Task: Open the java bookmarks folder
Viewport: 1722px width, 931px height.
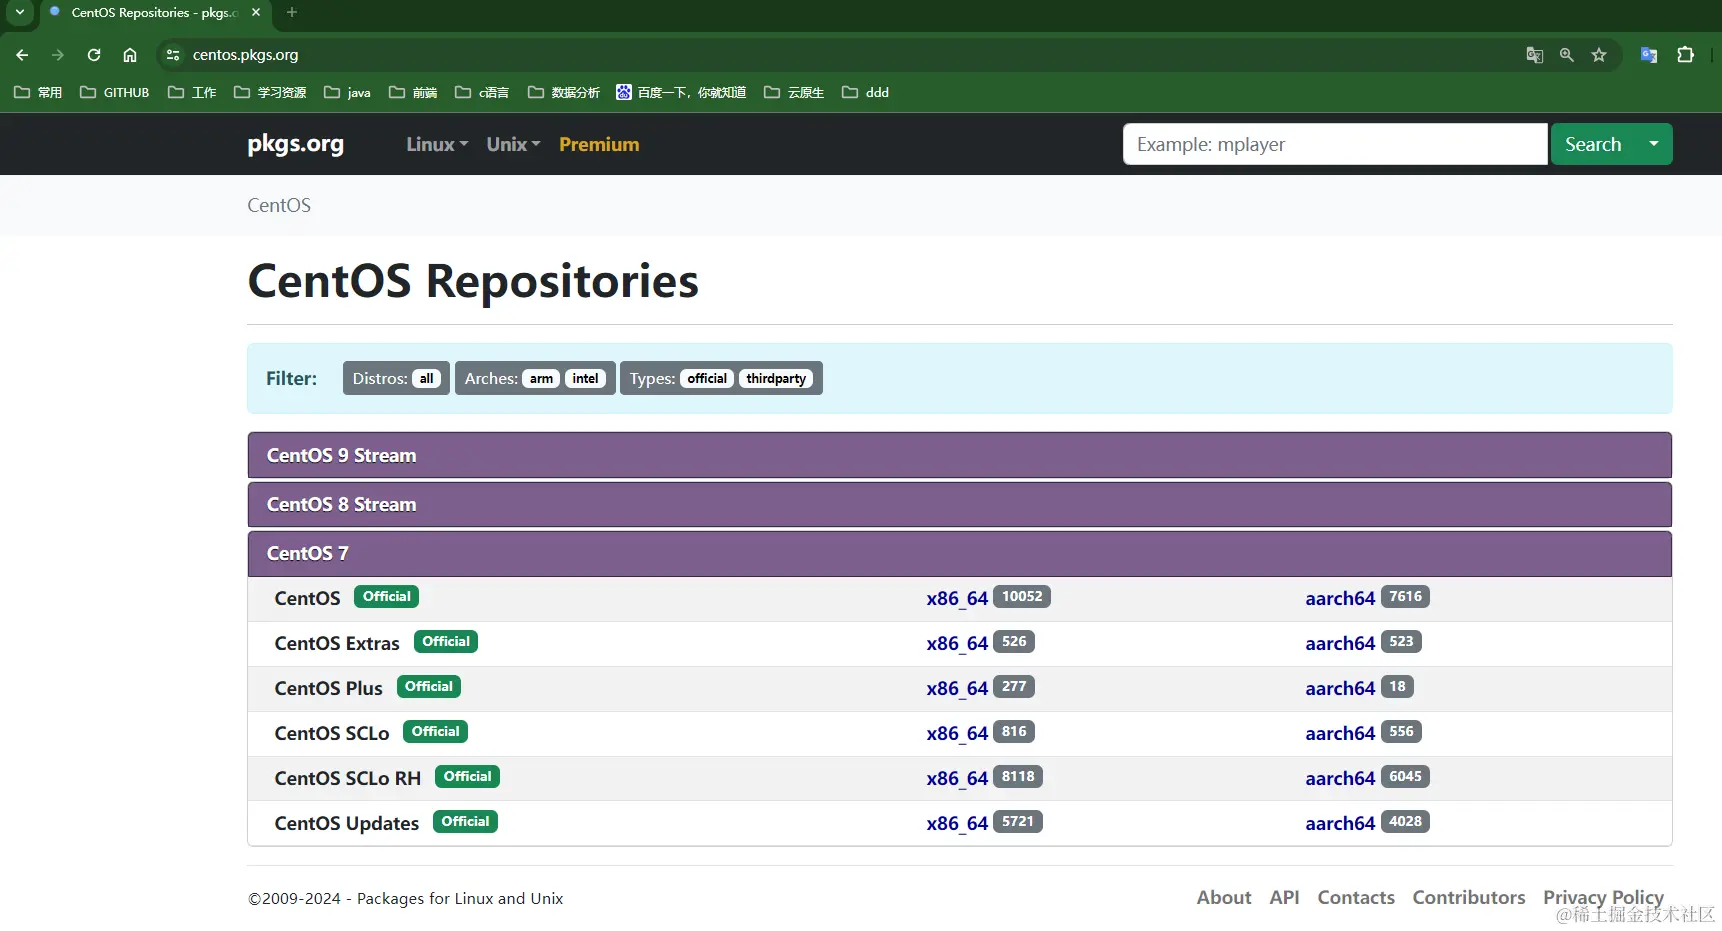Action: coord(347,92)
